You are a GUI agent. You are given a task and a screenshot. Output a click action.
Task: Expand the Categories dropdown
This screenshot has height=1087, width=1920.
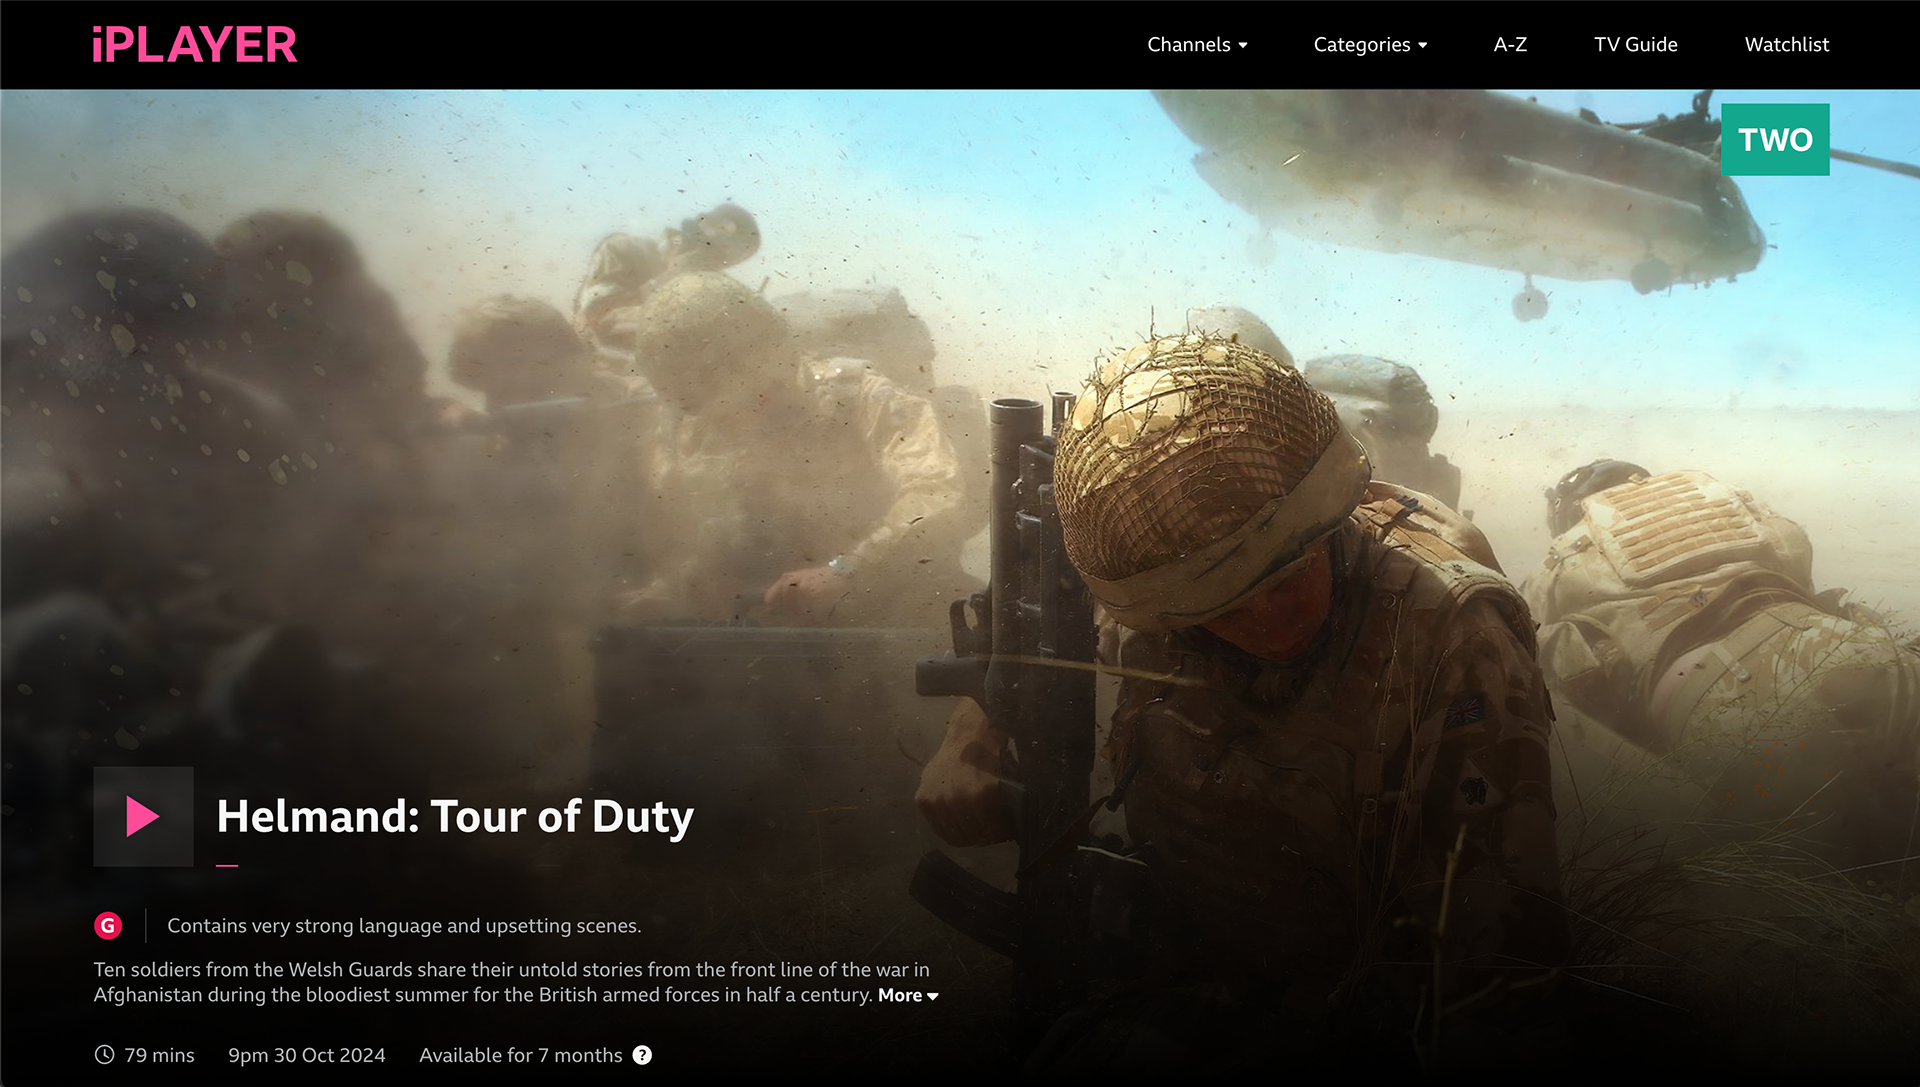(x=1369, y=45)
